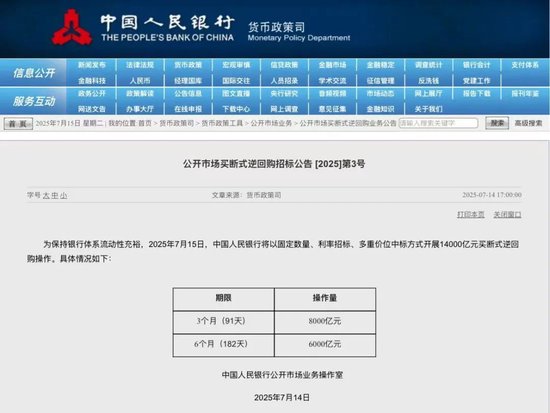The height and width of the screenshot is (413, 550).
Task: Go to the 银行会计 page
Action: pos(476,65)
